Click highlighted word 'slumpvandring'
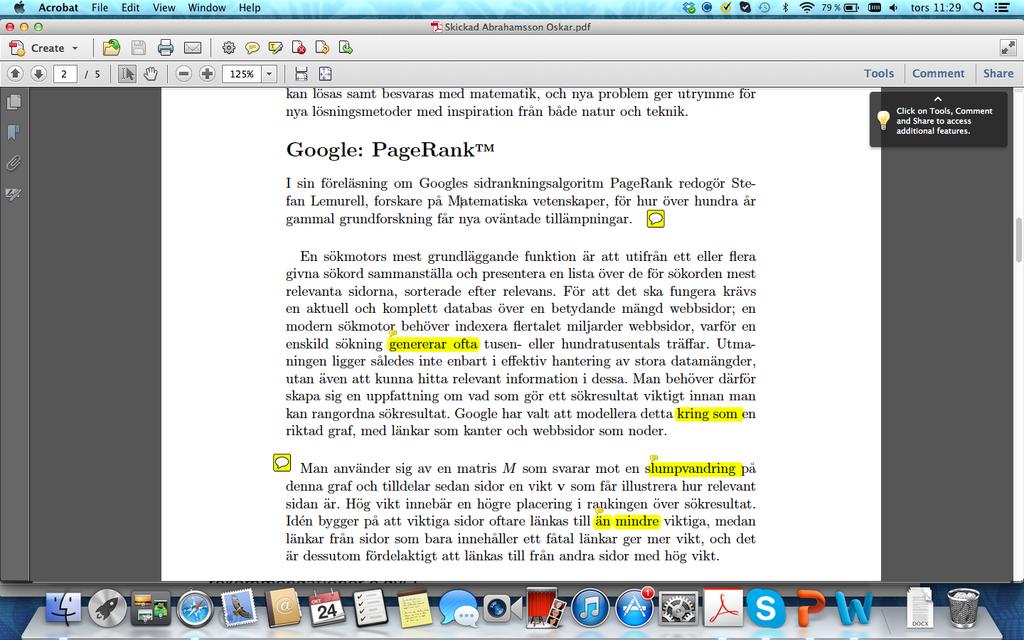The image size is (1024, 640). (692, 469)
